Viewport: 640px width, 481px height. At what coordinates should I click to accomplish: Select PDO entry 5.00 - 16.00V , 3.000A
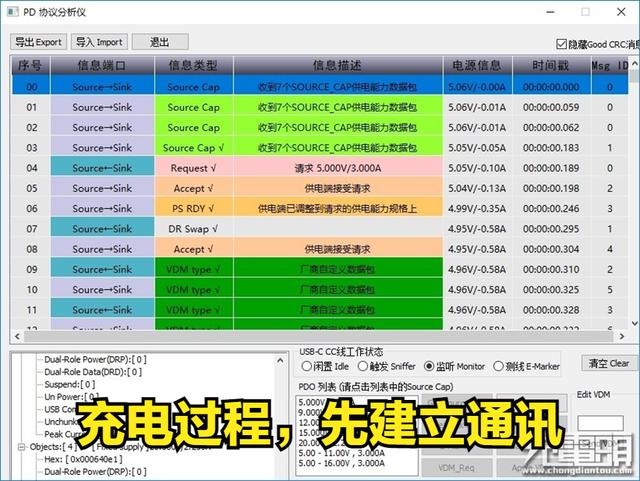pyautogui.click(x=341, y=463)
